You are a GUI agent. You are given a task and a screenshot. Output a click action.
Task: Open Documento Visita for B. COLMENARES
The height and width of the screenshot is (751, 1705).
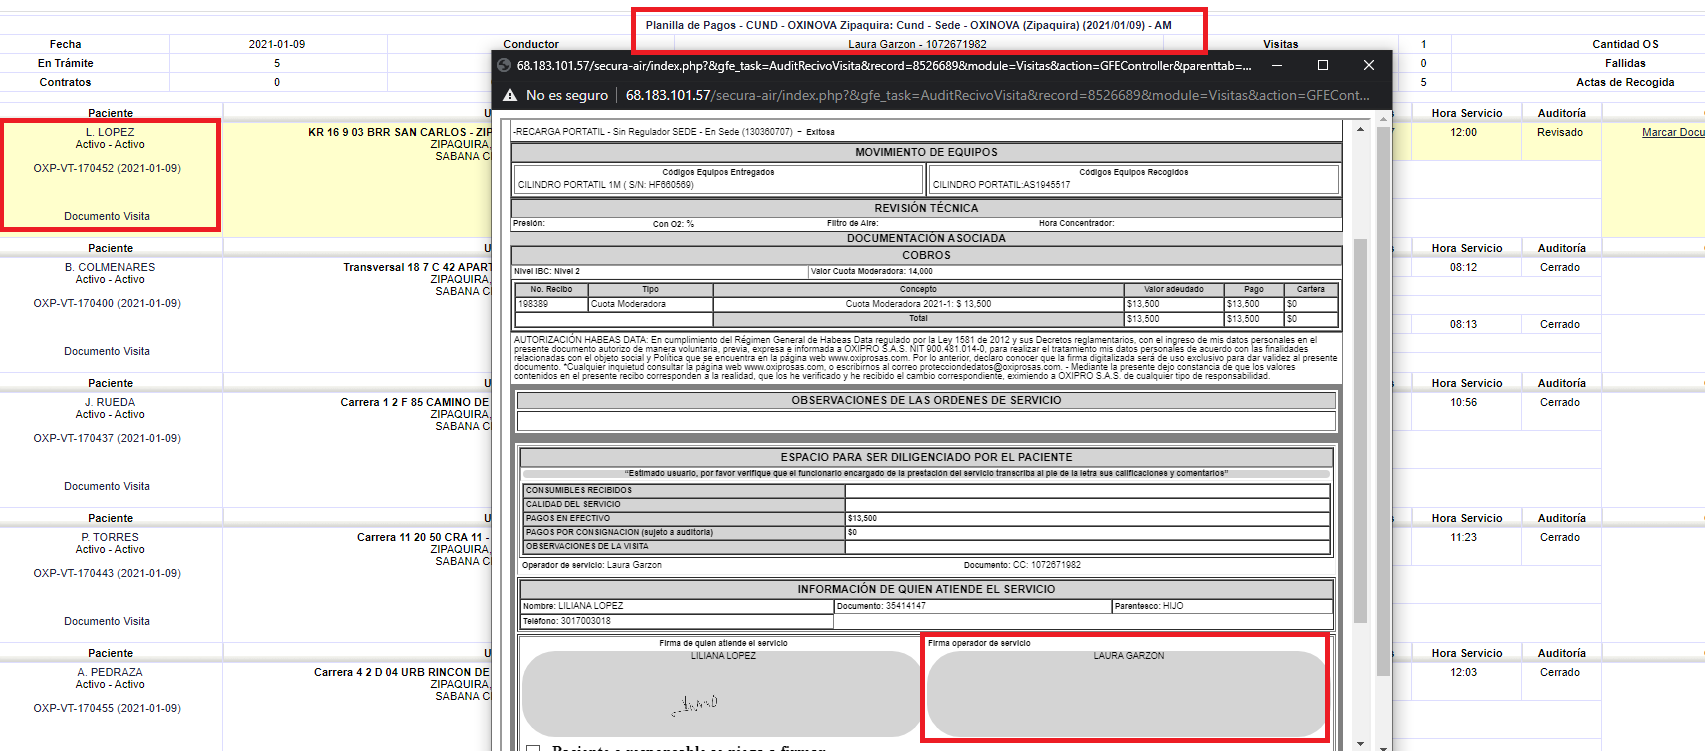[107, 351]
